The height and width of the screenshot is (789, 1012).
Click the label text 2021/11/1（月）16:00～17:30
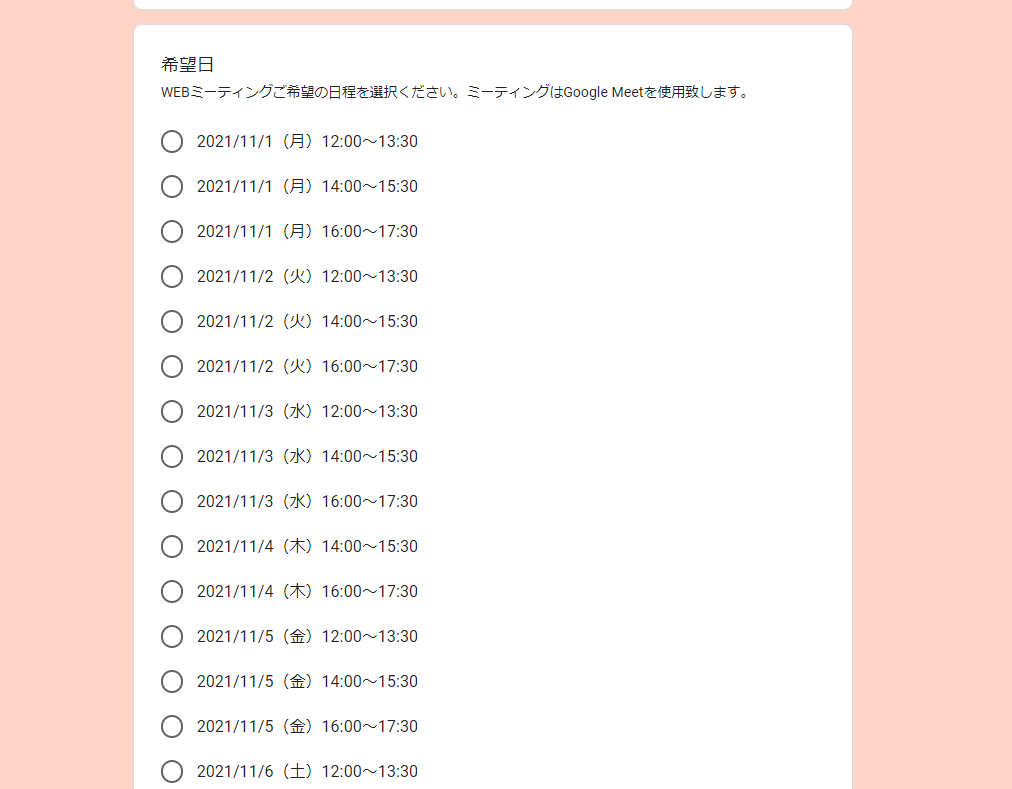[307, 232]
